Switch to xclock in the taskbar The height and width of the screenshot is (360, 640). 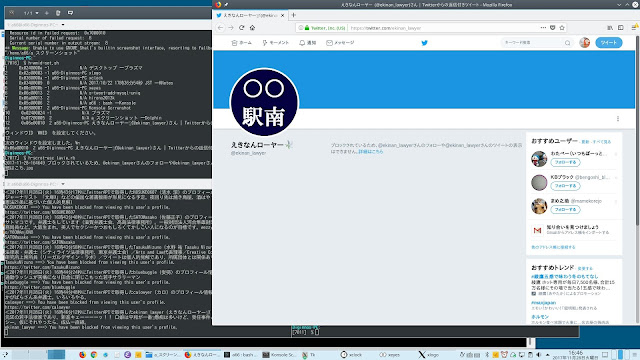coord(351,355)
